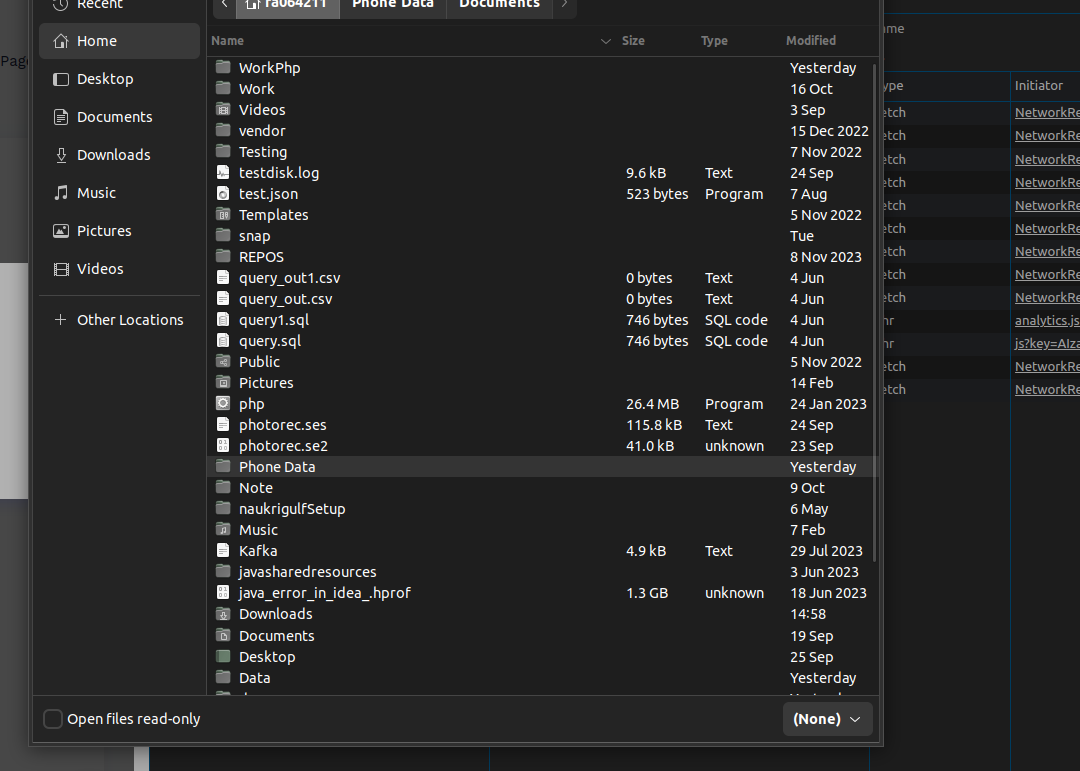Switch to Phone Data path segment
This screenshot has width=1080, height=771.
(x=393, y=4)
